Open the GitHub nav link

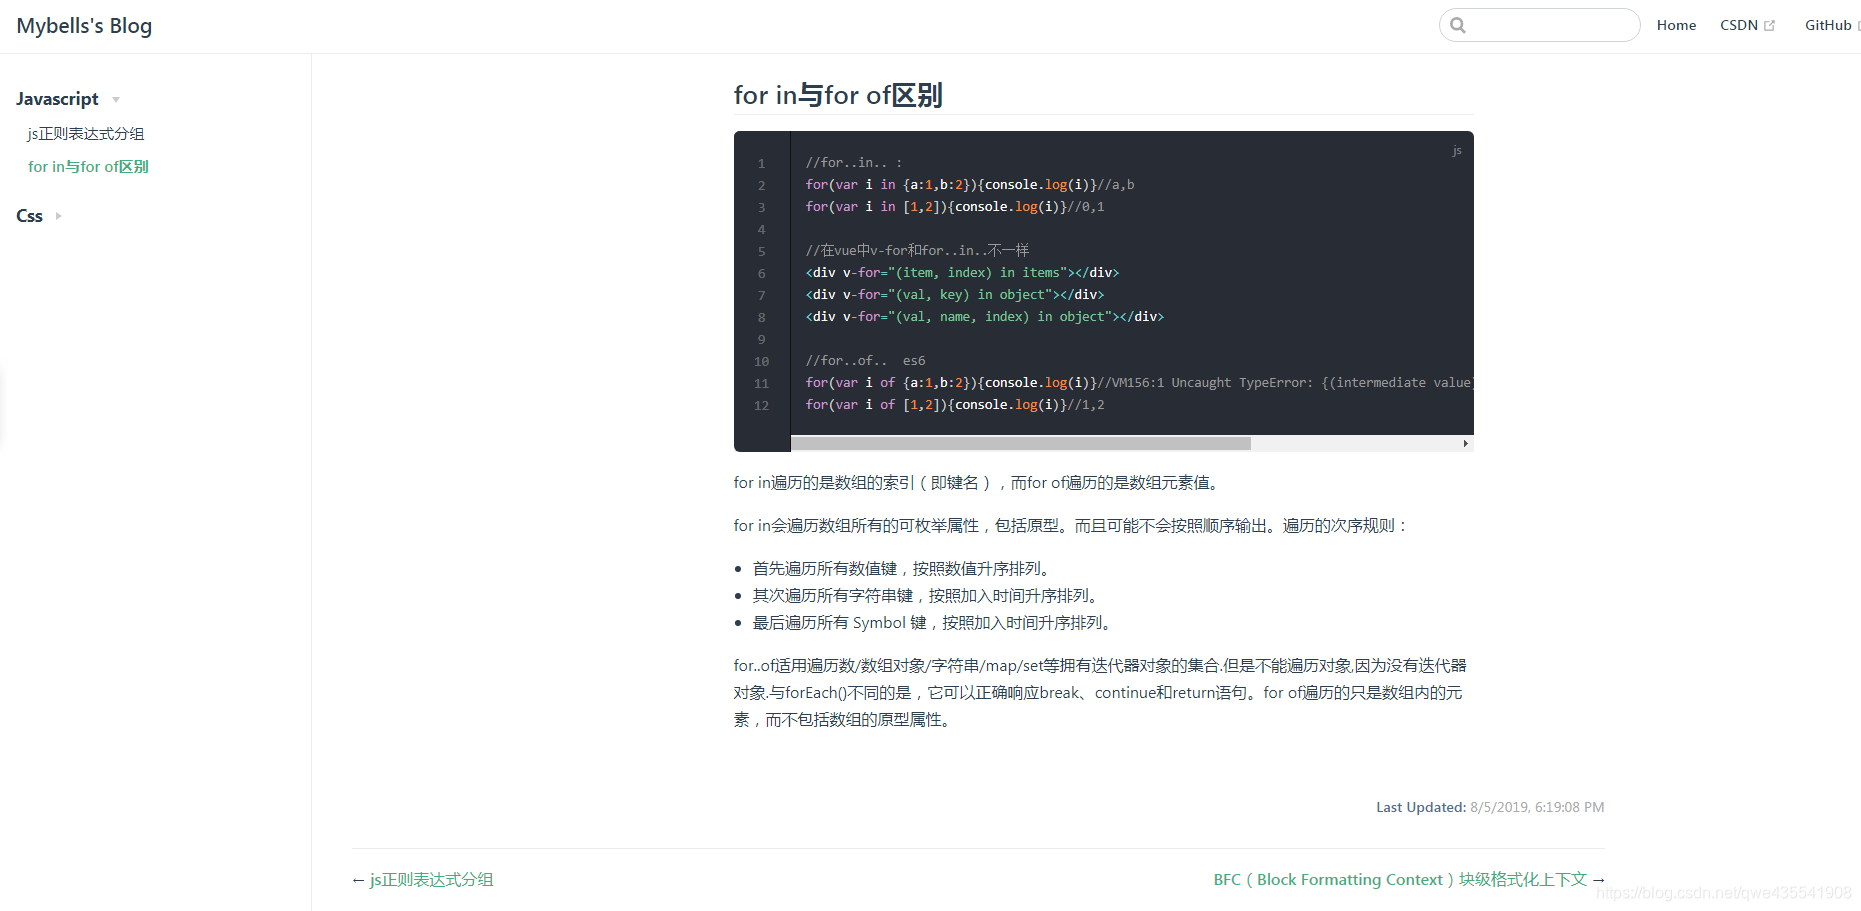pyautogui.click(x=1828, y=25)
